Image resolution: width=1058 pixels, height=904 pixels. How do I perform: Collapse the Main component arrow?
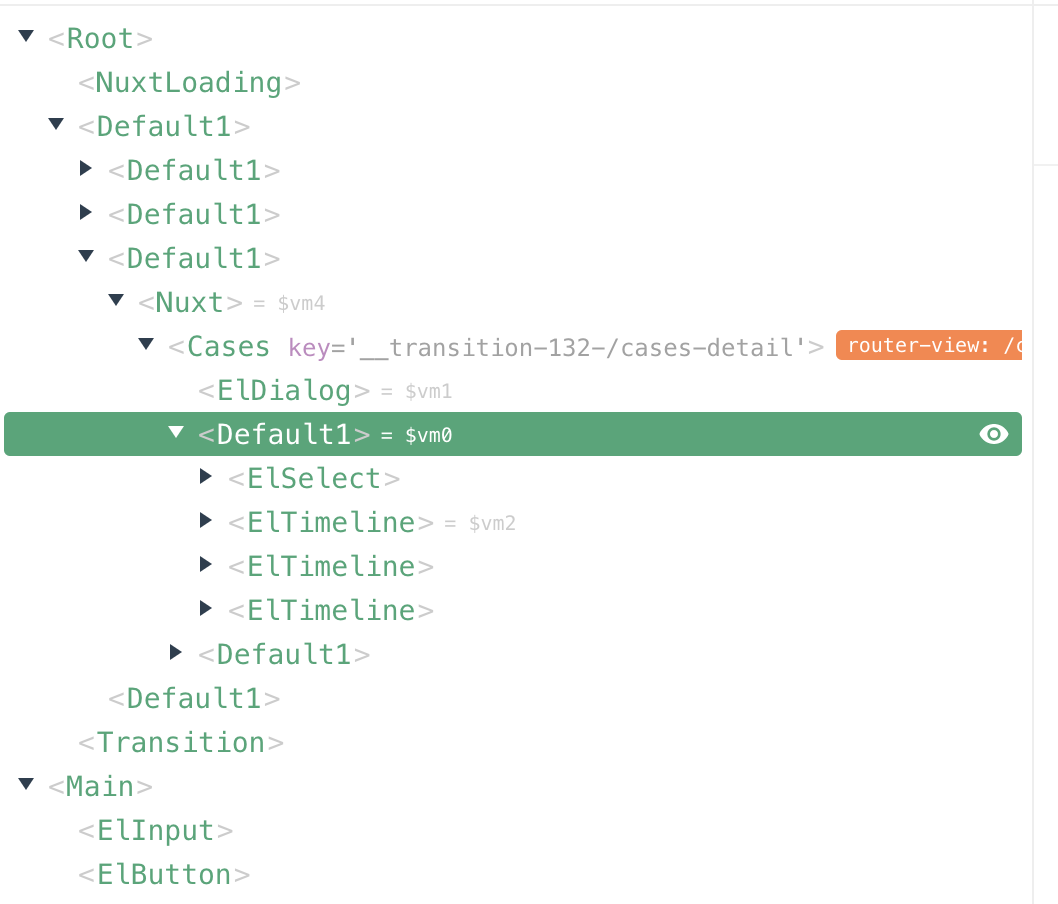tap(26, 785)
